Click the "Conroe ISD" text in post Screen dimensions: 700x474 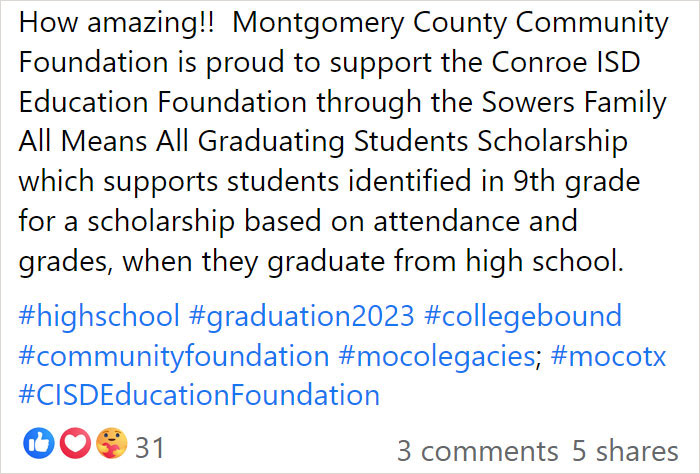coord(566,62)
